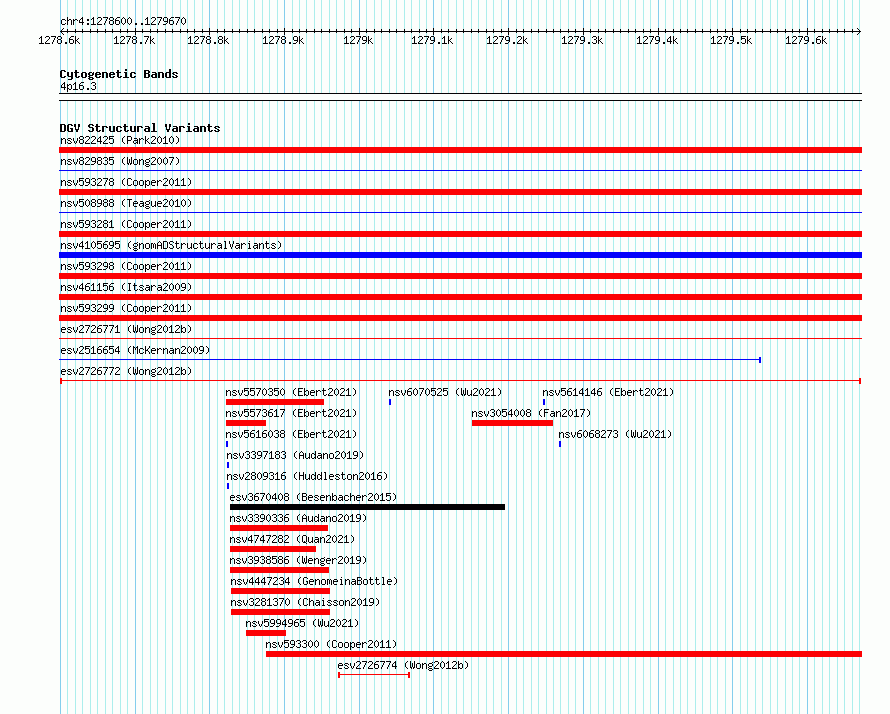Viewport: 890px width, 714px height.
Task: Open the nsv593281 (Cooper2011) label
Action: click(126, 224)
